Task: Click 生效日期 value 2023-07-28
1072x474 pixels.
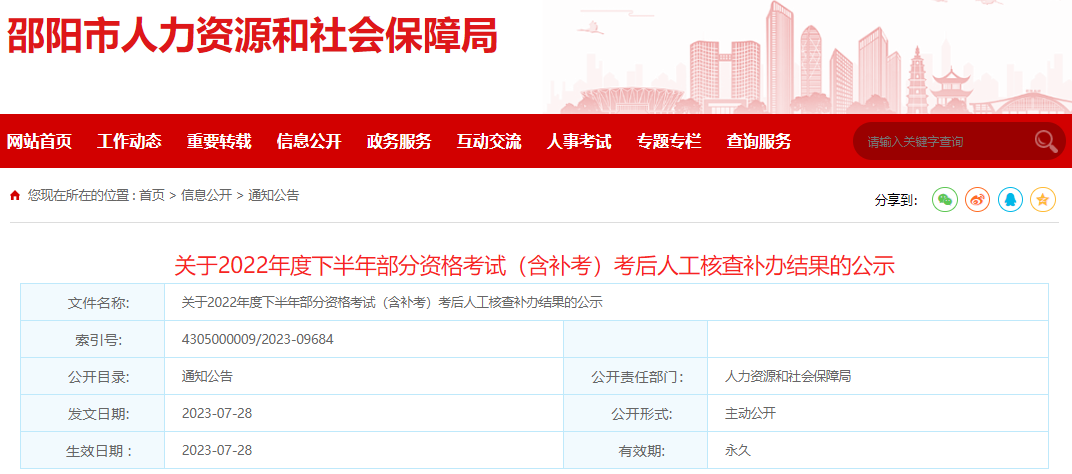Action: click(x=217, y=450)
